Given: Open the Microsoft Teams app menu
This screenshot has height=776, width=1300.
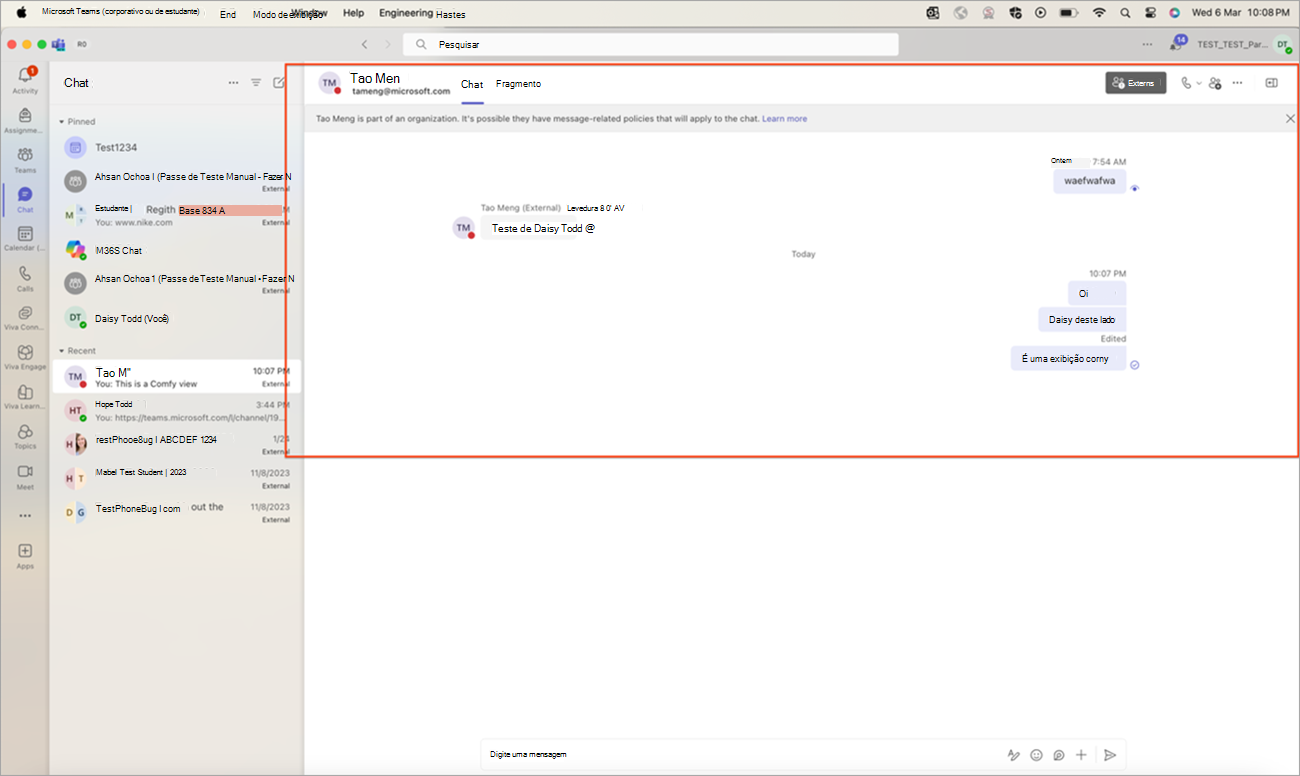Looking at the screenshot, I should pos(121,12).
